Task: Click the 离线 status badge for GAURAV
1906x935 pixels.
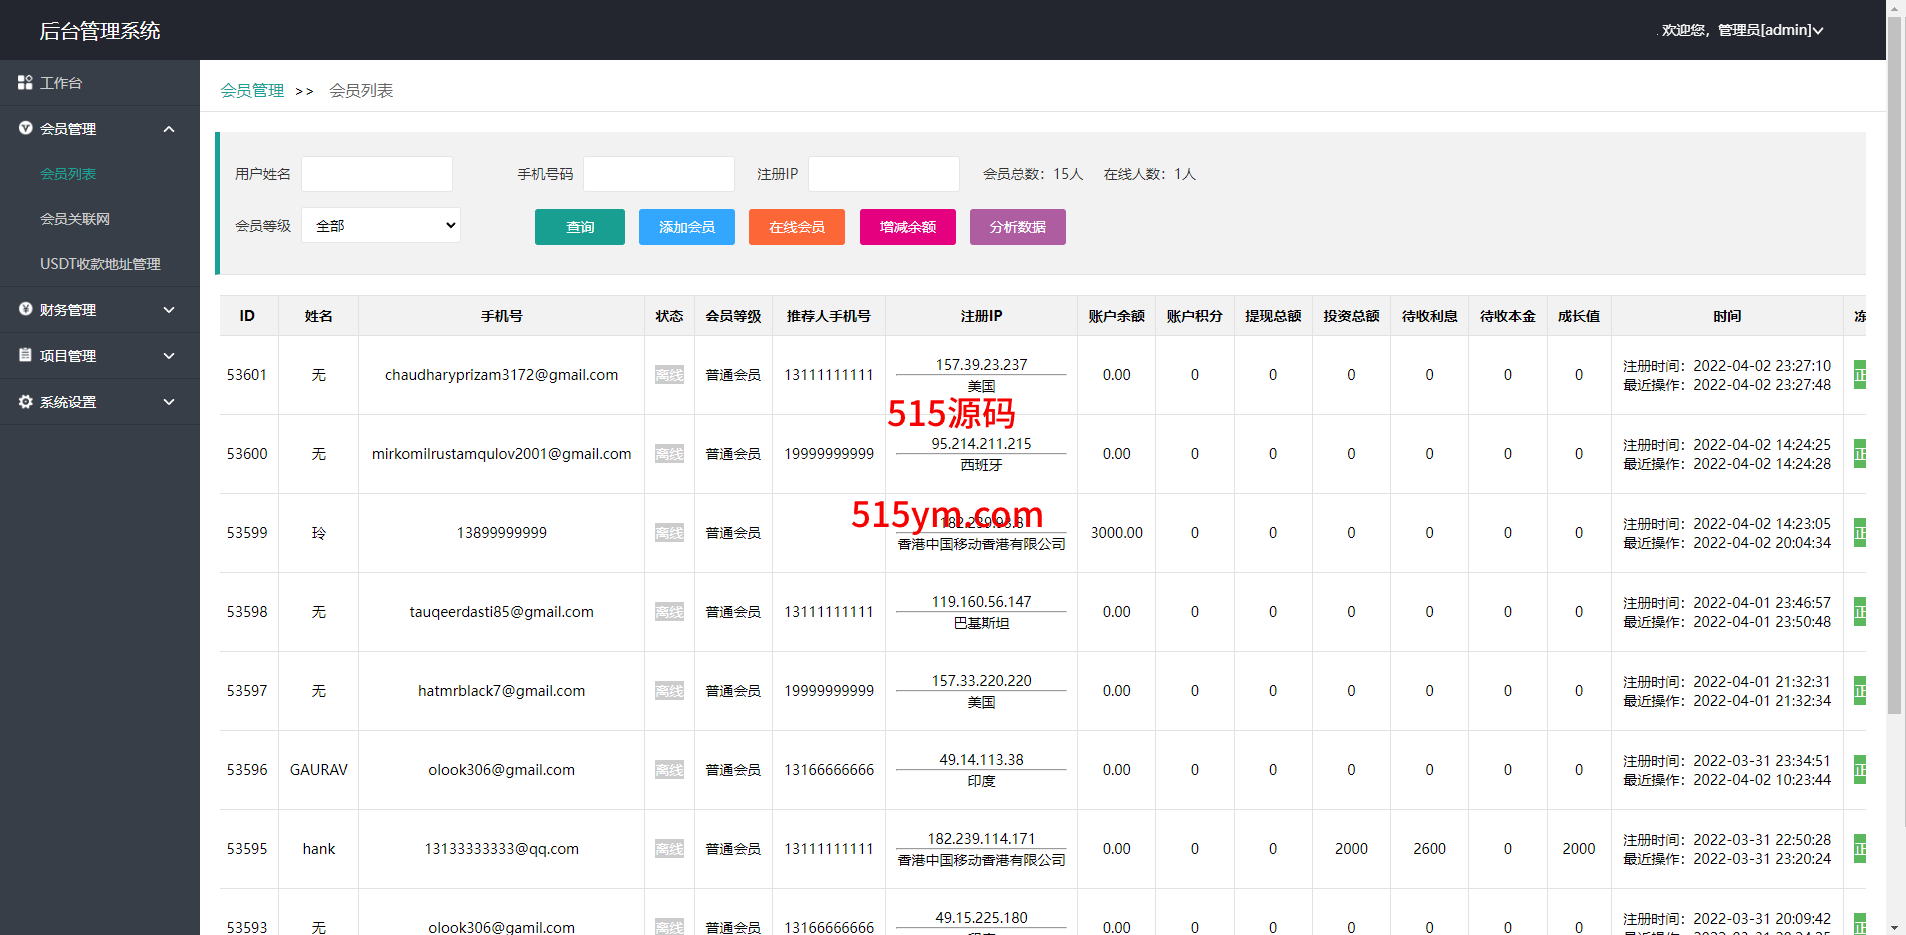Action: coord(669,770)
